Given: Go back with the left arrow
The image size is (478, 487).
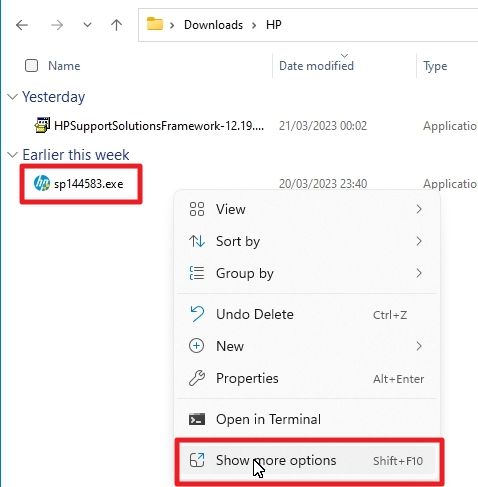Looking at the screenshot, I should coord(22,25).
